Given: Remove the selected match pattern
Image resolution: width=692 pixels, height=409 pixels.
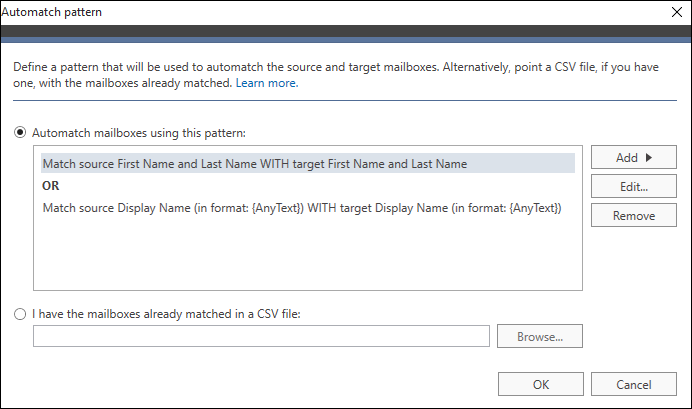Looking at the screenshot, I should [x=634, y=215].
